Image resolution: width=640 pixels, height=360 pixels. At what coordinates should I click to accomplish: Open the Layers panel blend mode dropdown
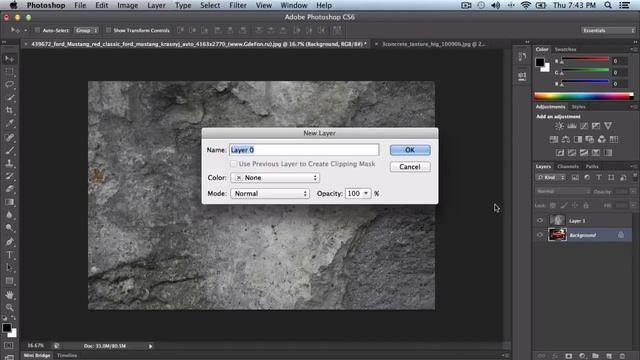(x=563, y=191)
